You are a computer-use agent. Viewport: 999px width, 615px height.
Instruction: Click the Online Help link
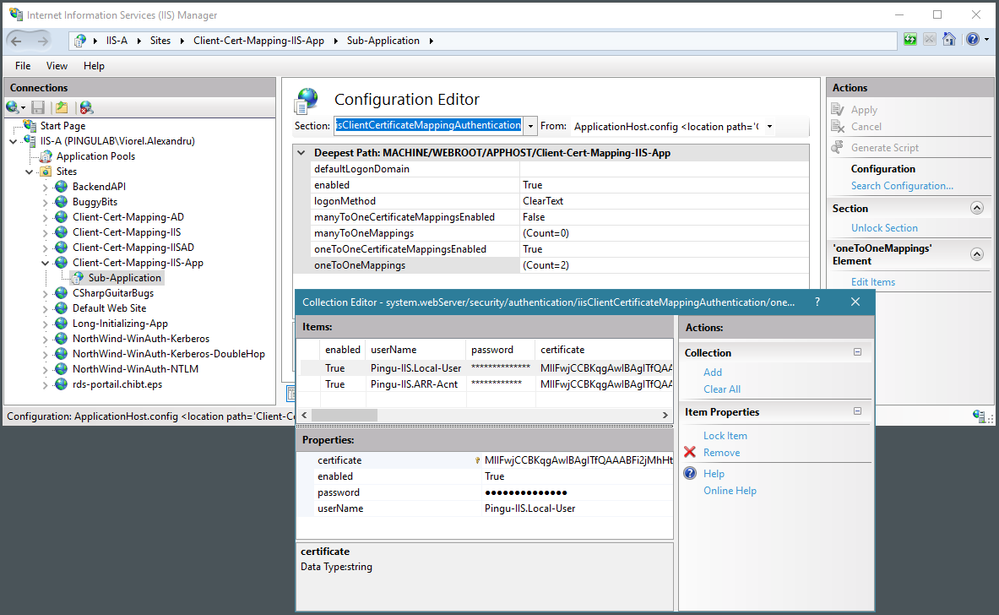pos(729,490)
